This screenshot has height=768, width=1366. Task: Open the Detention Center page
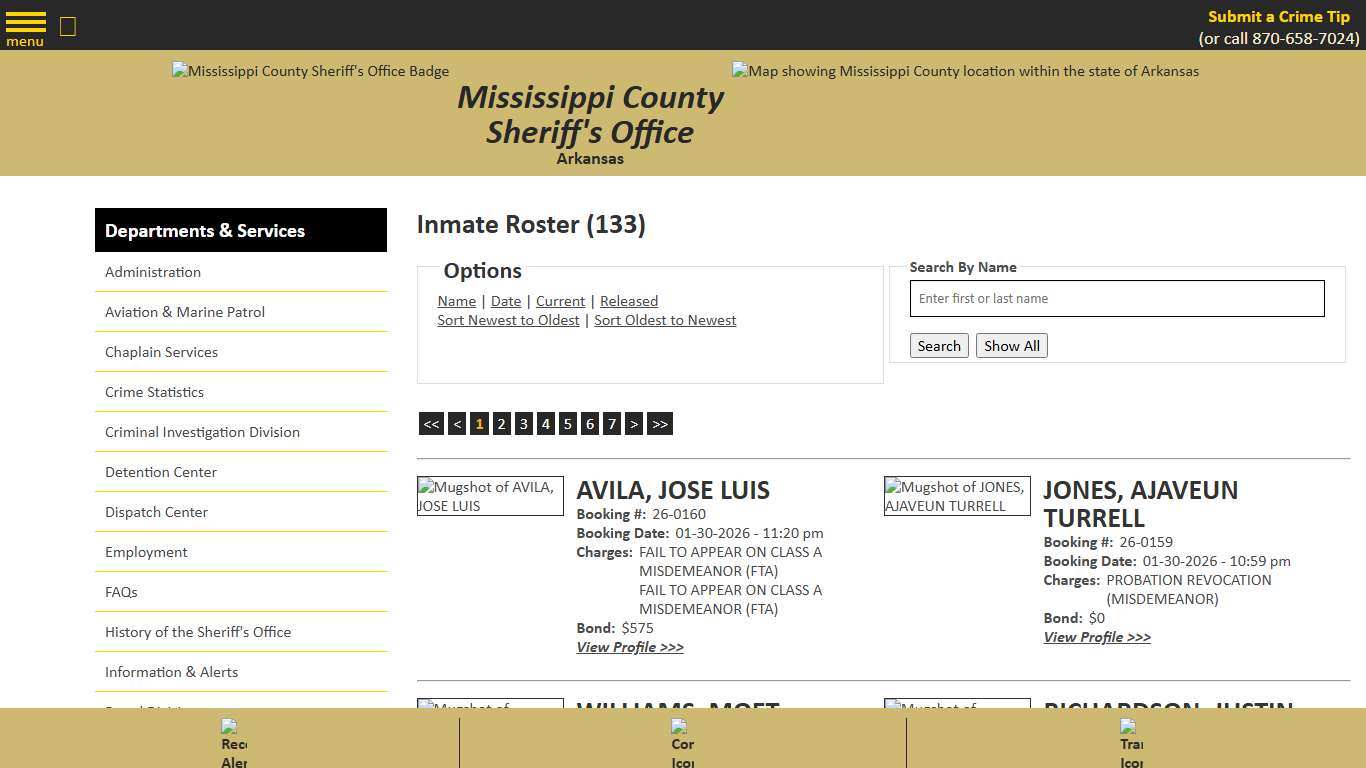160,472
